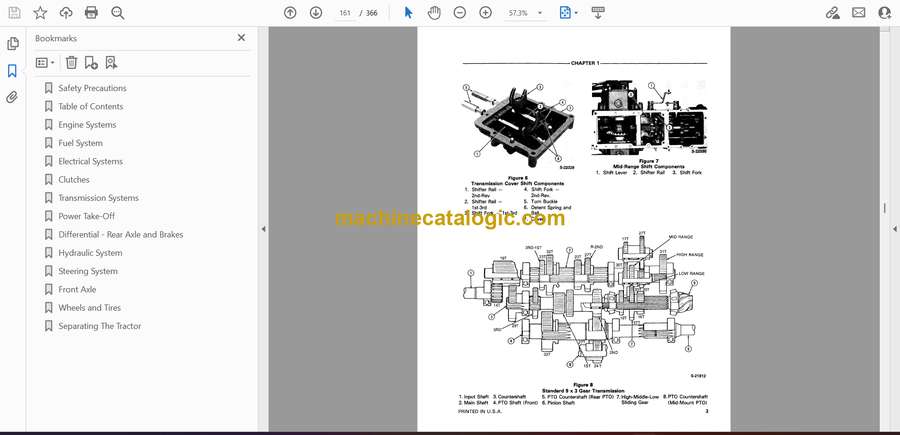The height and width of the screenshot is (435, 900).
Task: Open the Hydraulic System bookmark
Action: tap(90, 253)
